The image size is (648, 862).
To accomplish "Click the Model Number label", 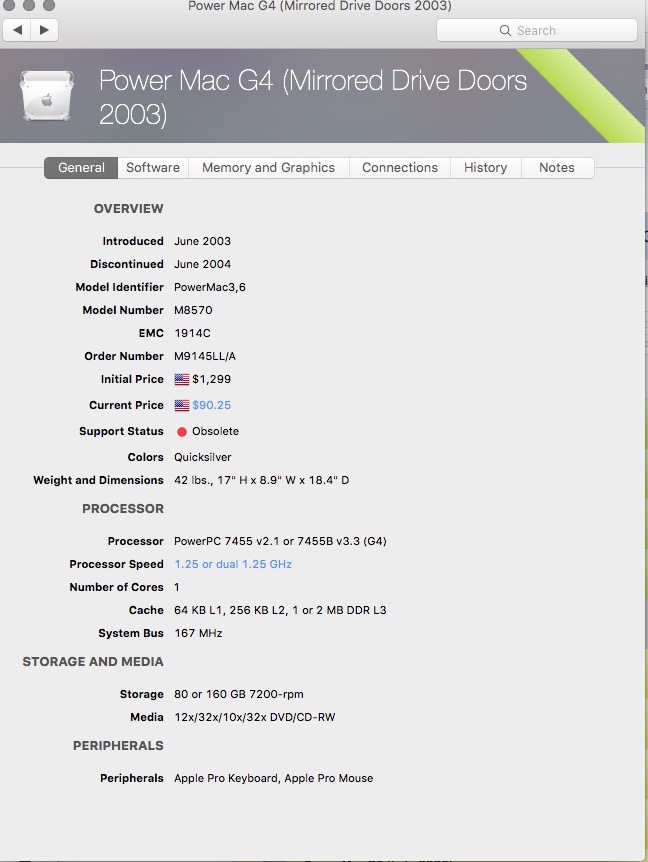I will click(123, 311).
